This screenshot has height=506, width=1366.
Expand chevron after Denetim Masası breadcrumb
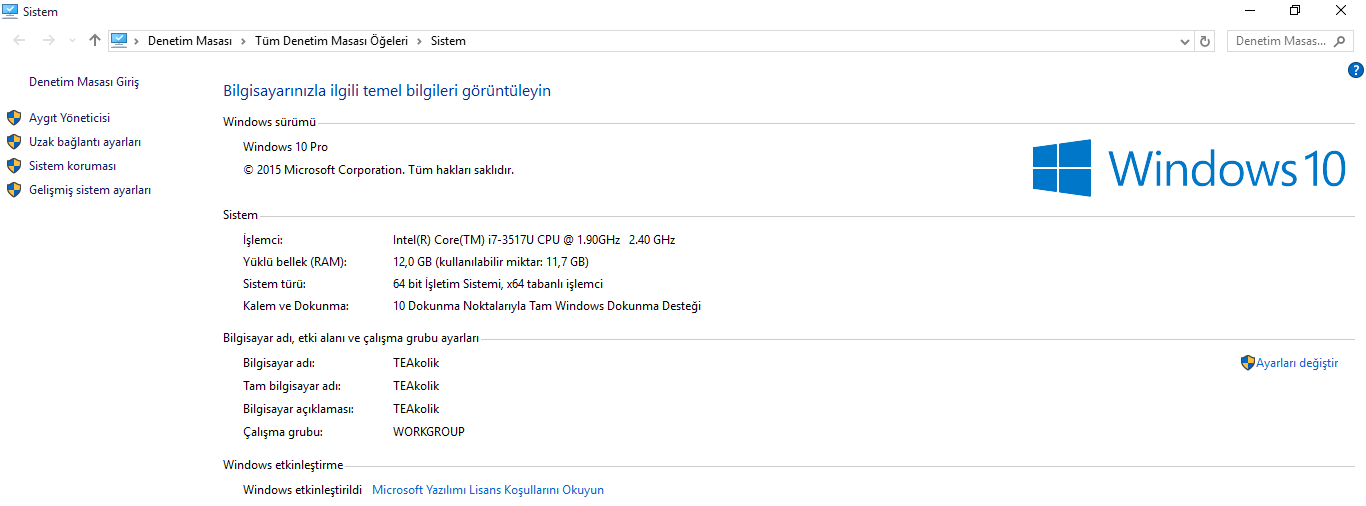[243, 41]
